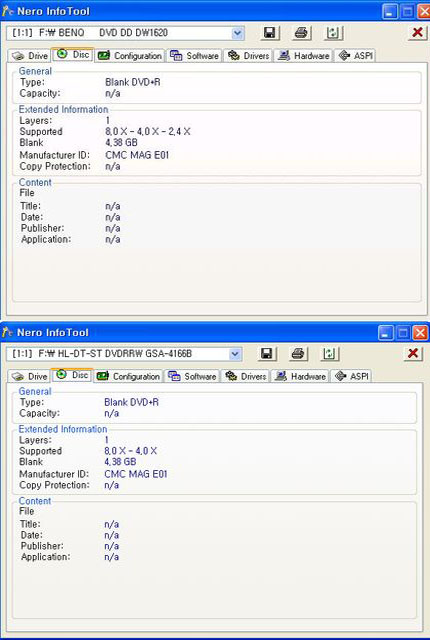Click Nero app icon in bottom title bar

[7, 332]
